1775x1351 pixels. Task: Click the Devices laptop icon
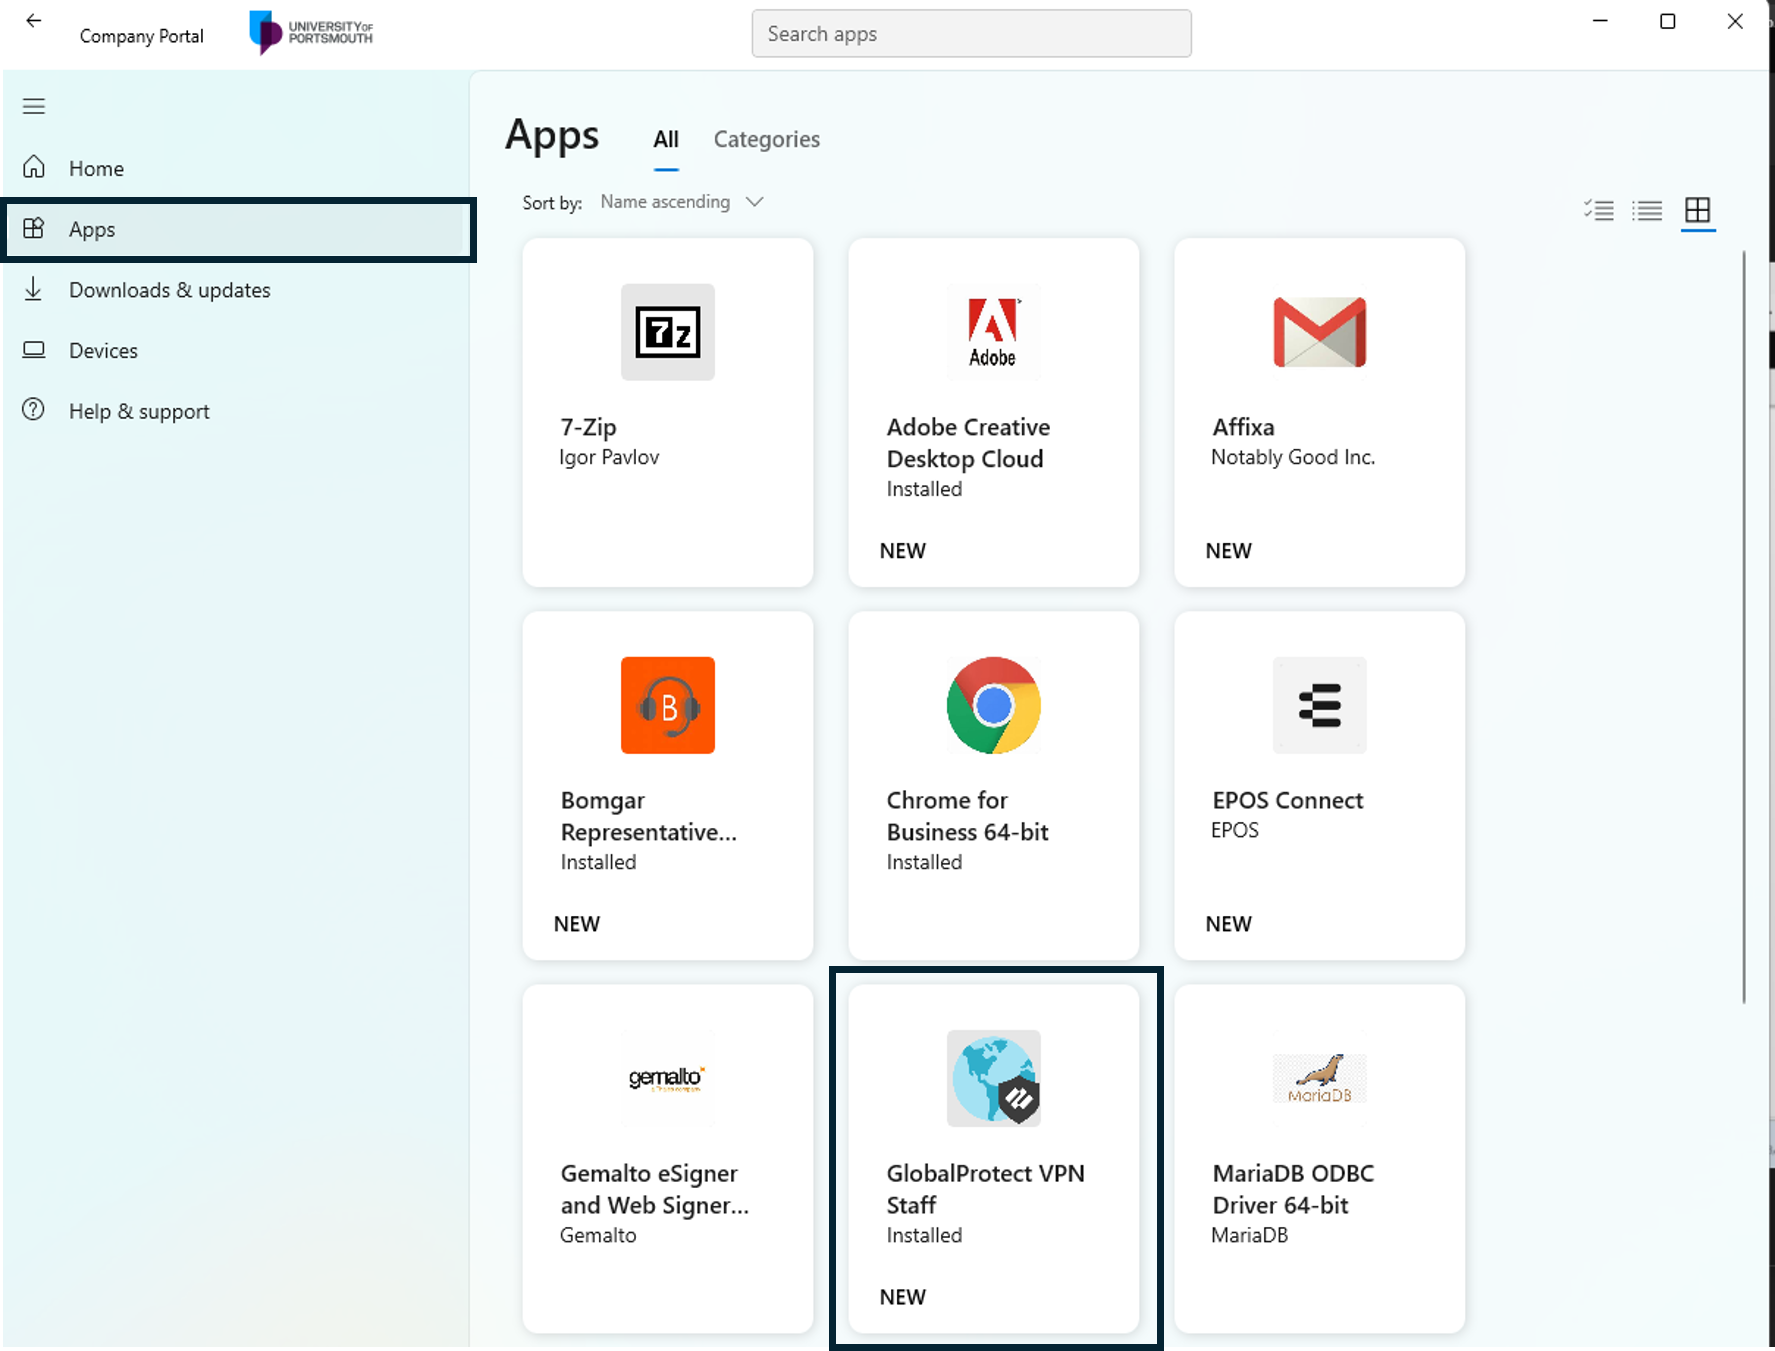pos(34,350)
